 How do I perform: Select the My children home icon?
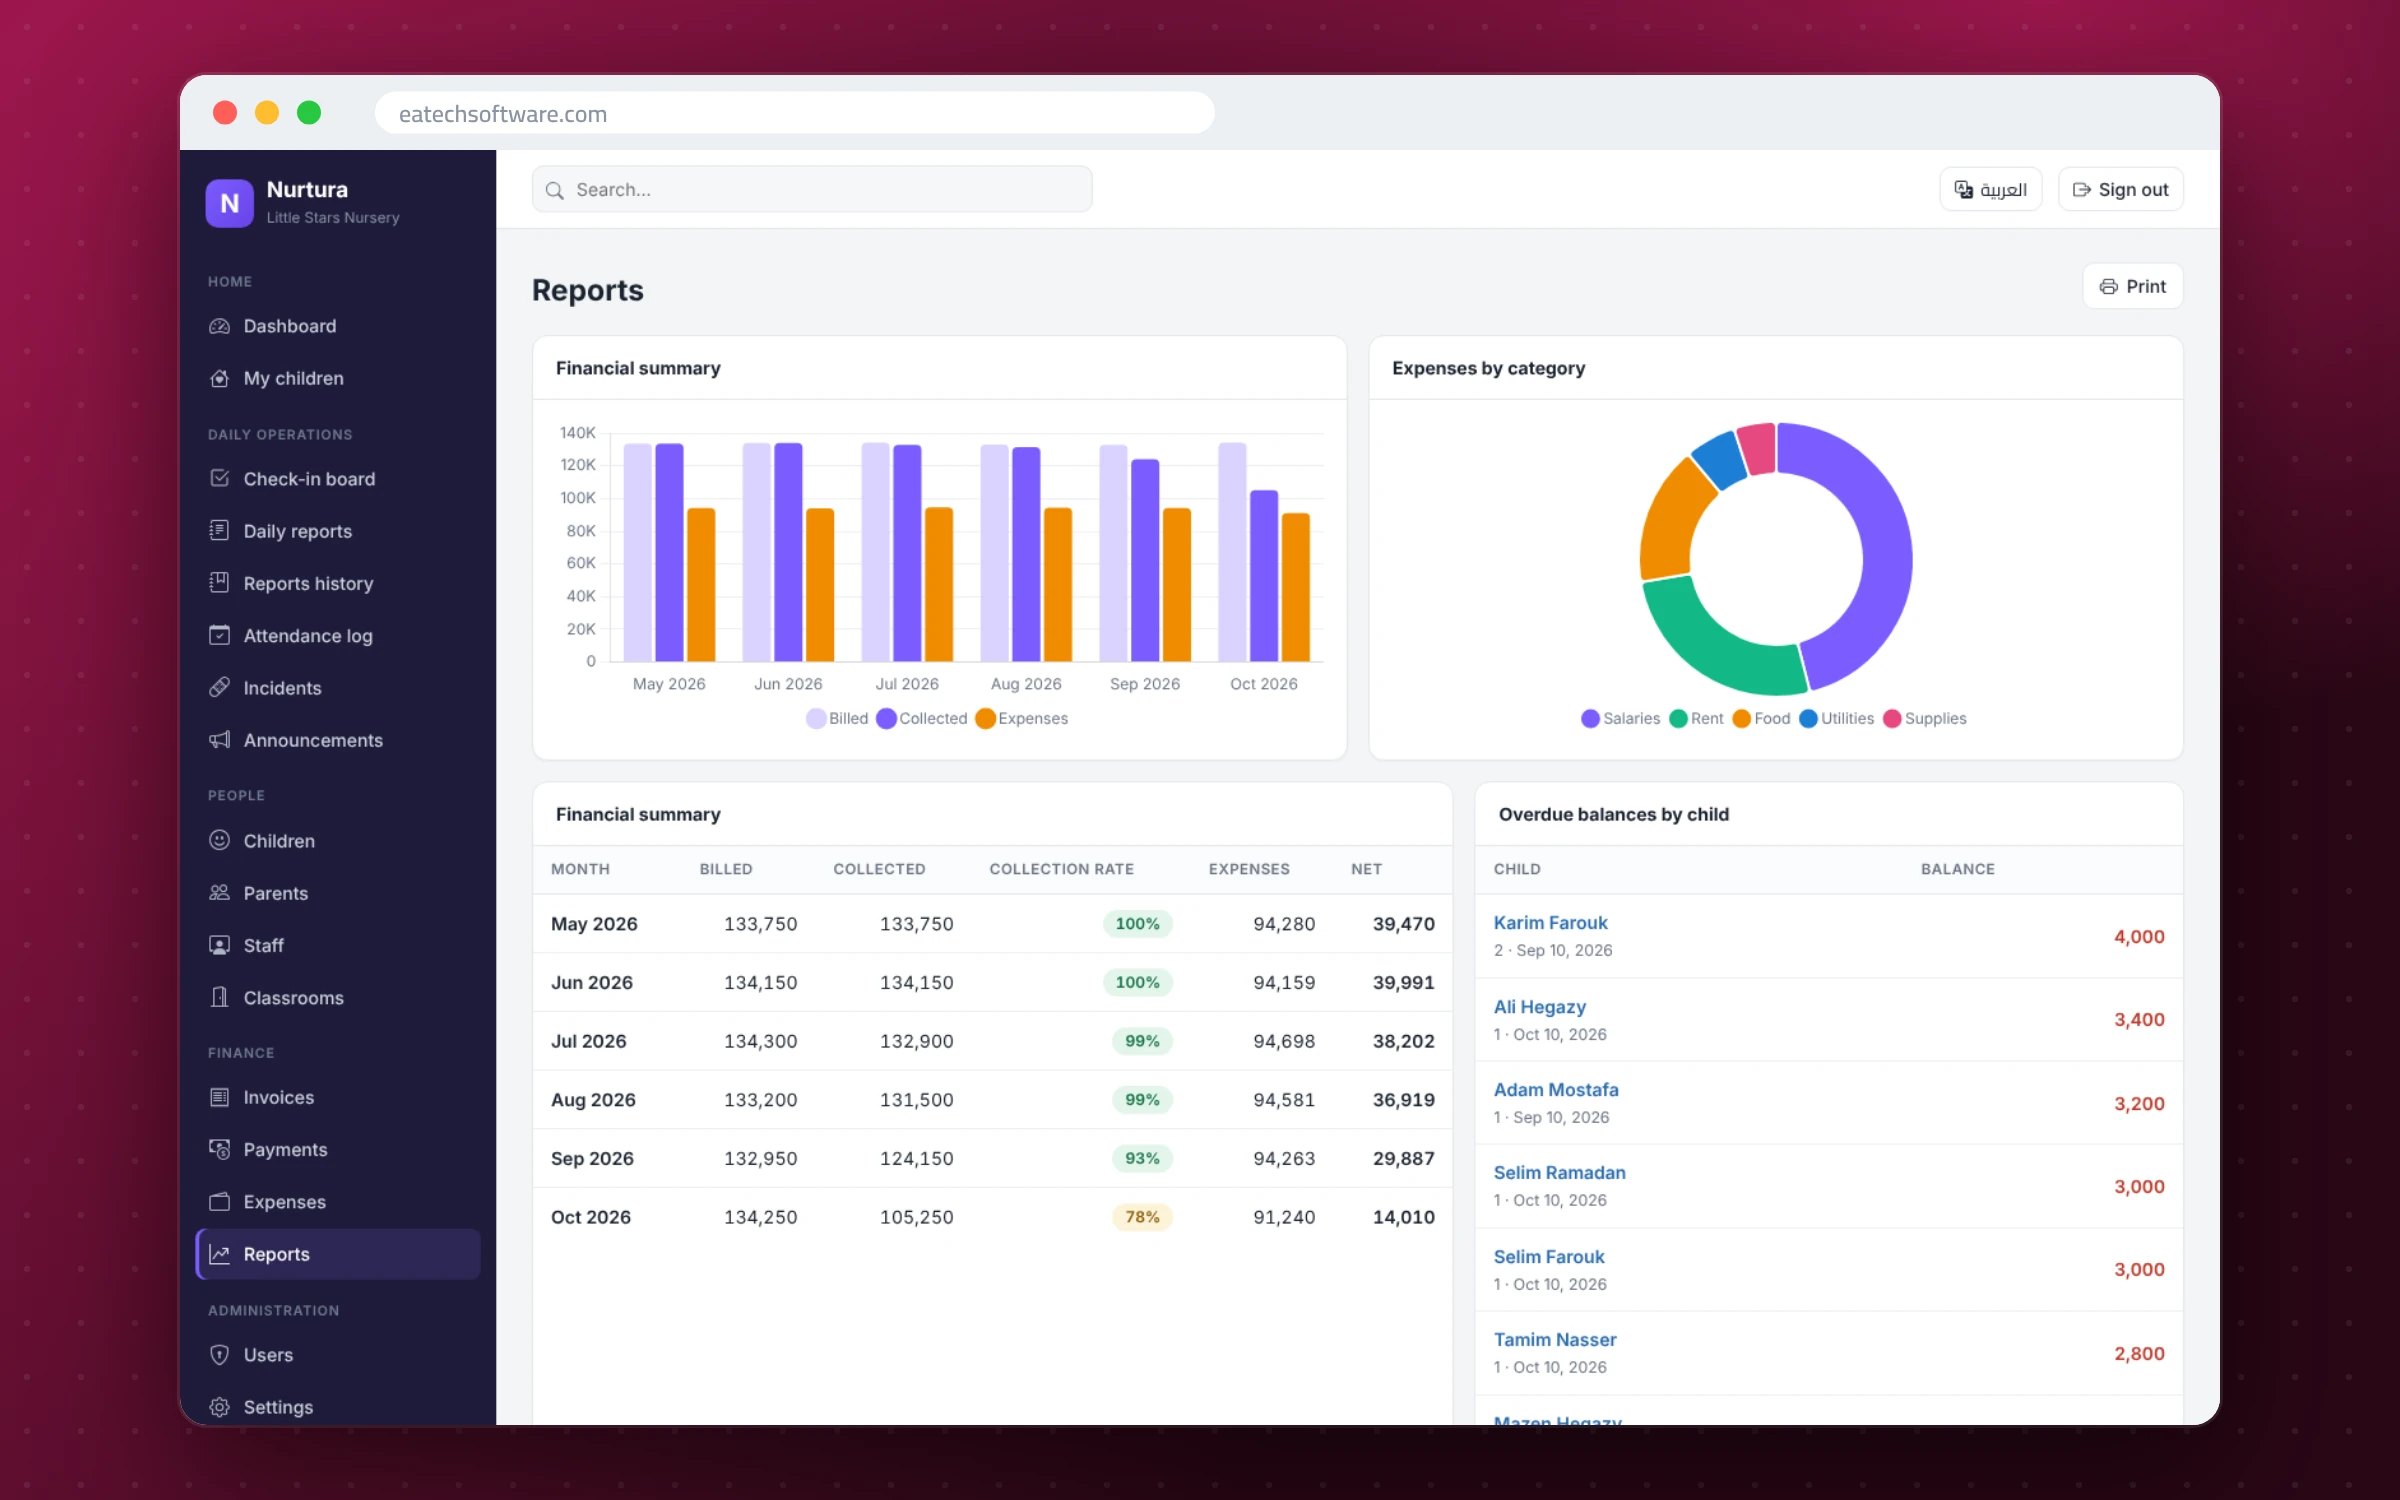pyautogui.click(x=219, y=378)
